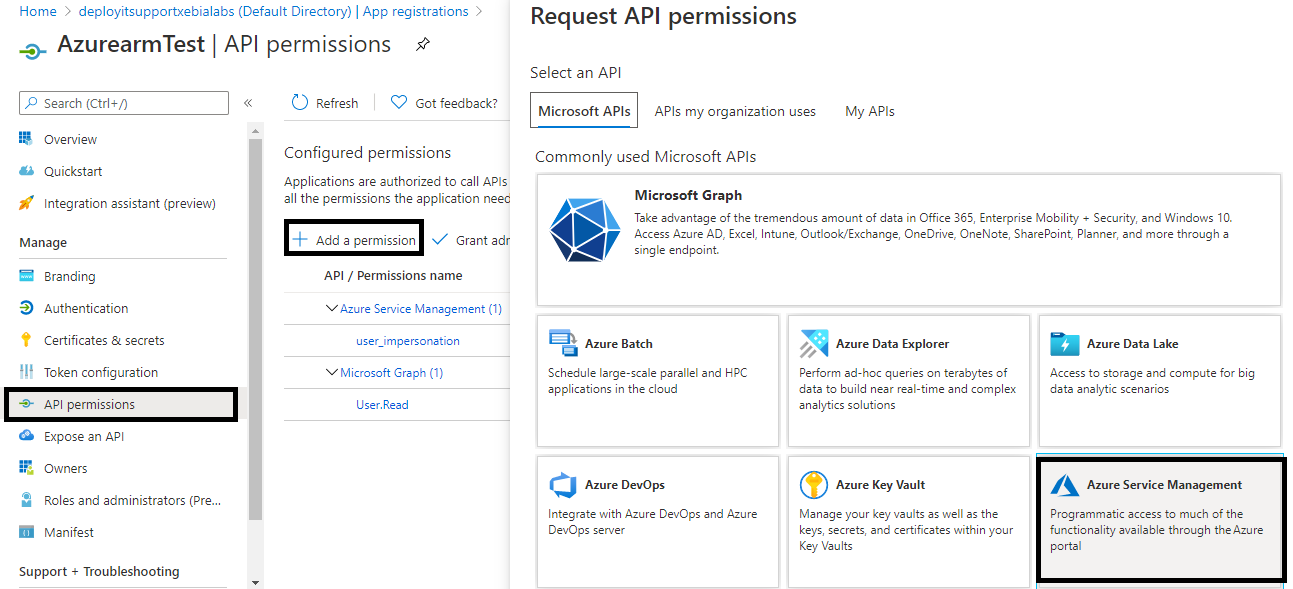The width and height of the screenshot is (1293, 589).
Task: Click the sidebar vertical scrollbar
Action: point(255,330)
